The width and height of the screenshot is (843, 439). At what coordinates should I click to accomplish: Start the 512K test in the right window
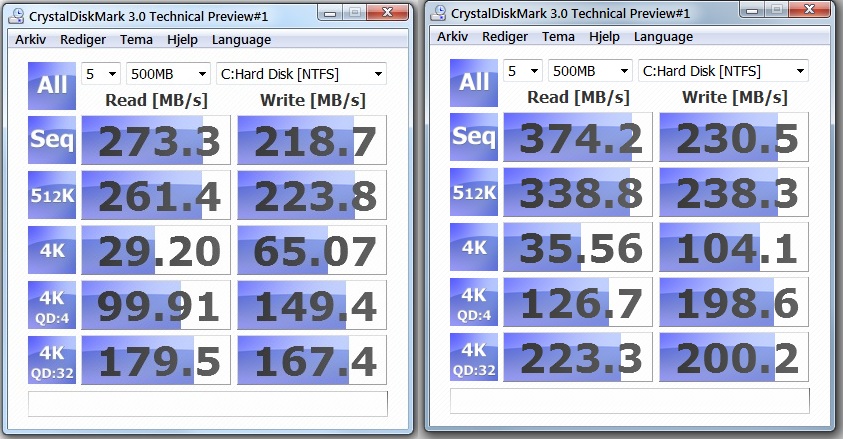(x=474, y=192)
